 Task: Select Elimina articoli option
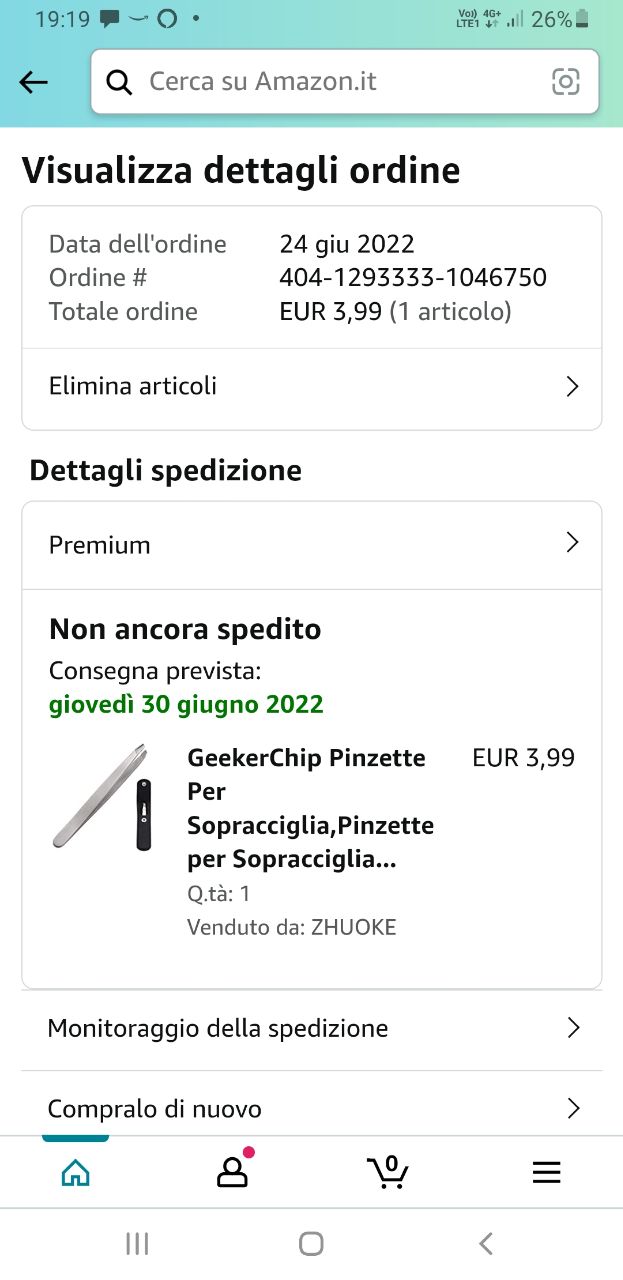tap(133, 386)
